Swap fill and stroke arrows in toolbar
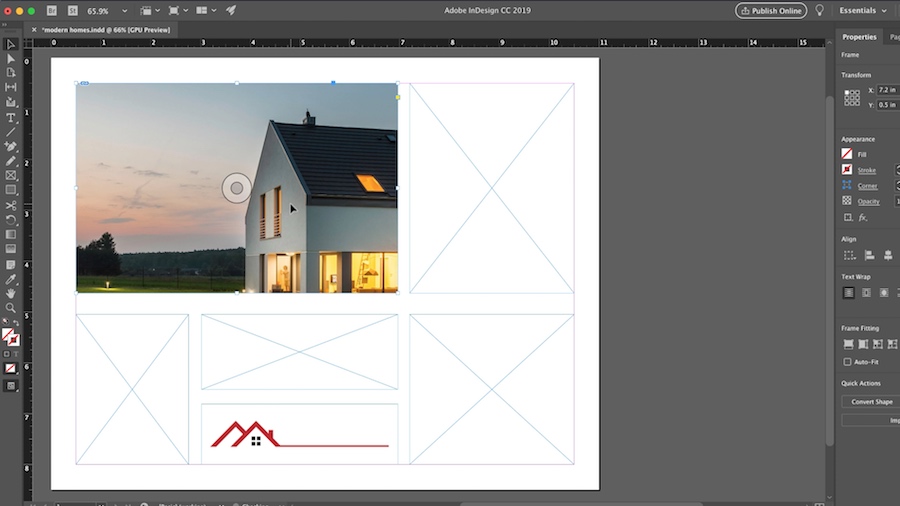The image size is (900, 506). point(15,322)
